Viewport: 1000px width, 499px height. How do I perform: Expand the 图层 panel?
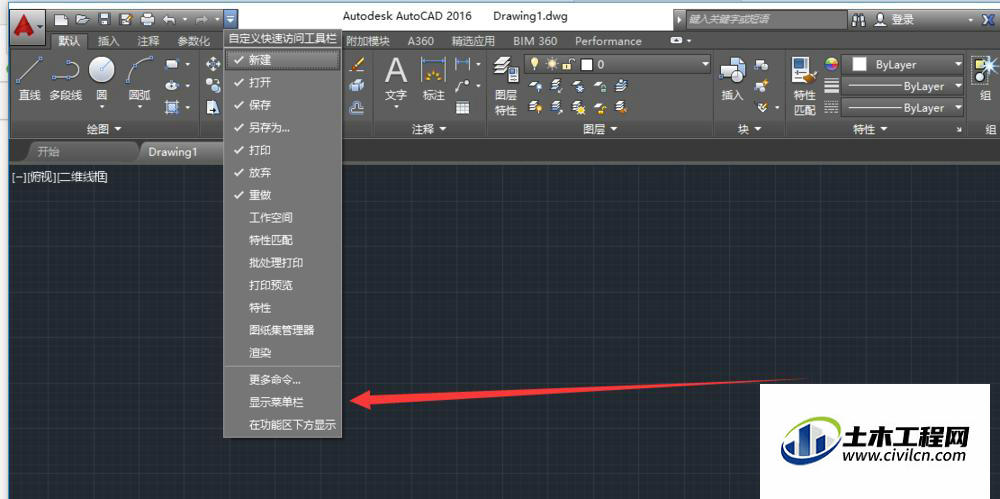coord(601,129)
